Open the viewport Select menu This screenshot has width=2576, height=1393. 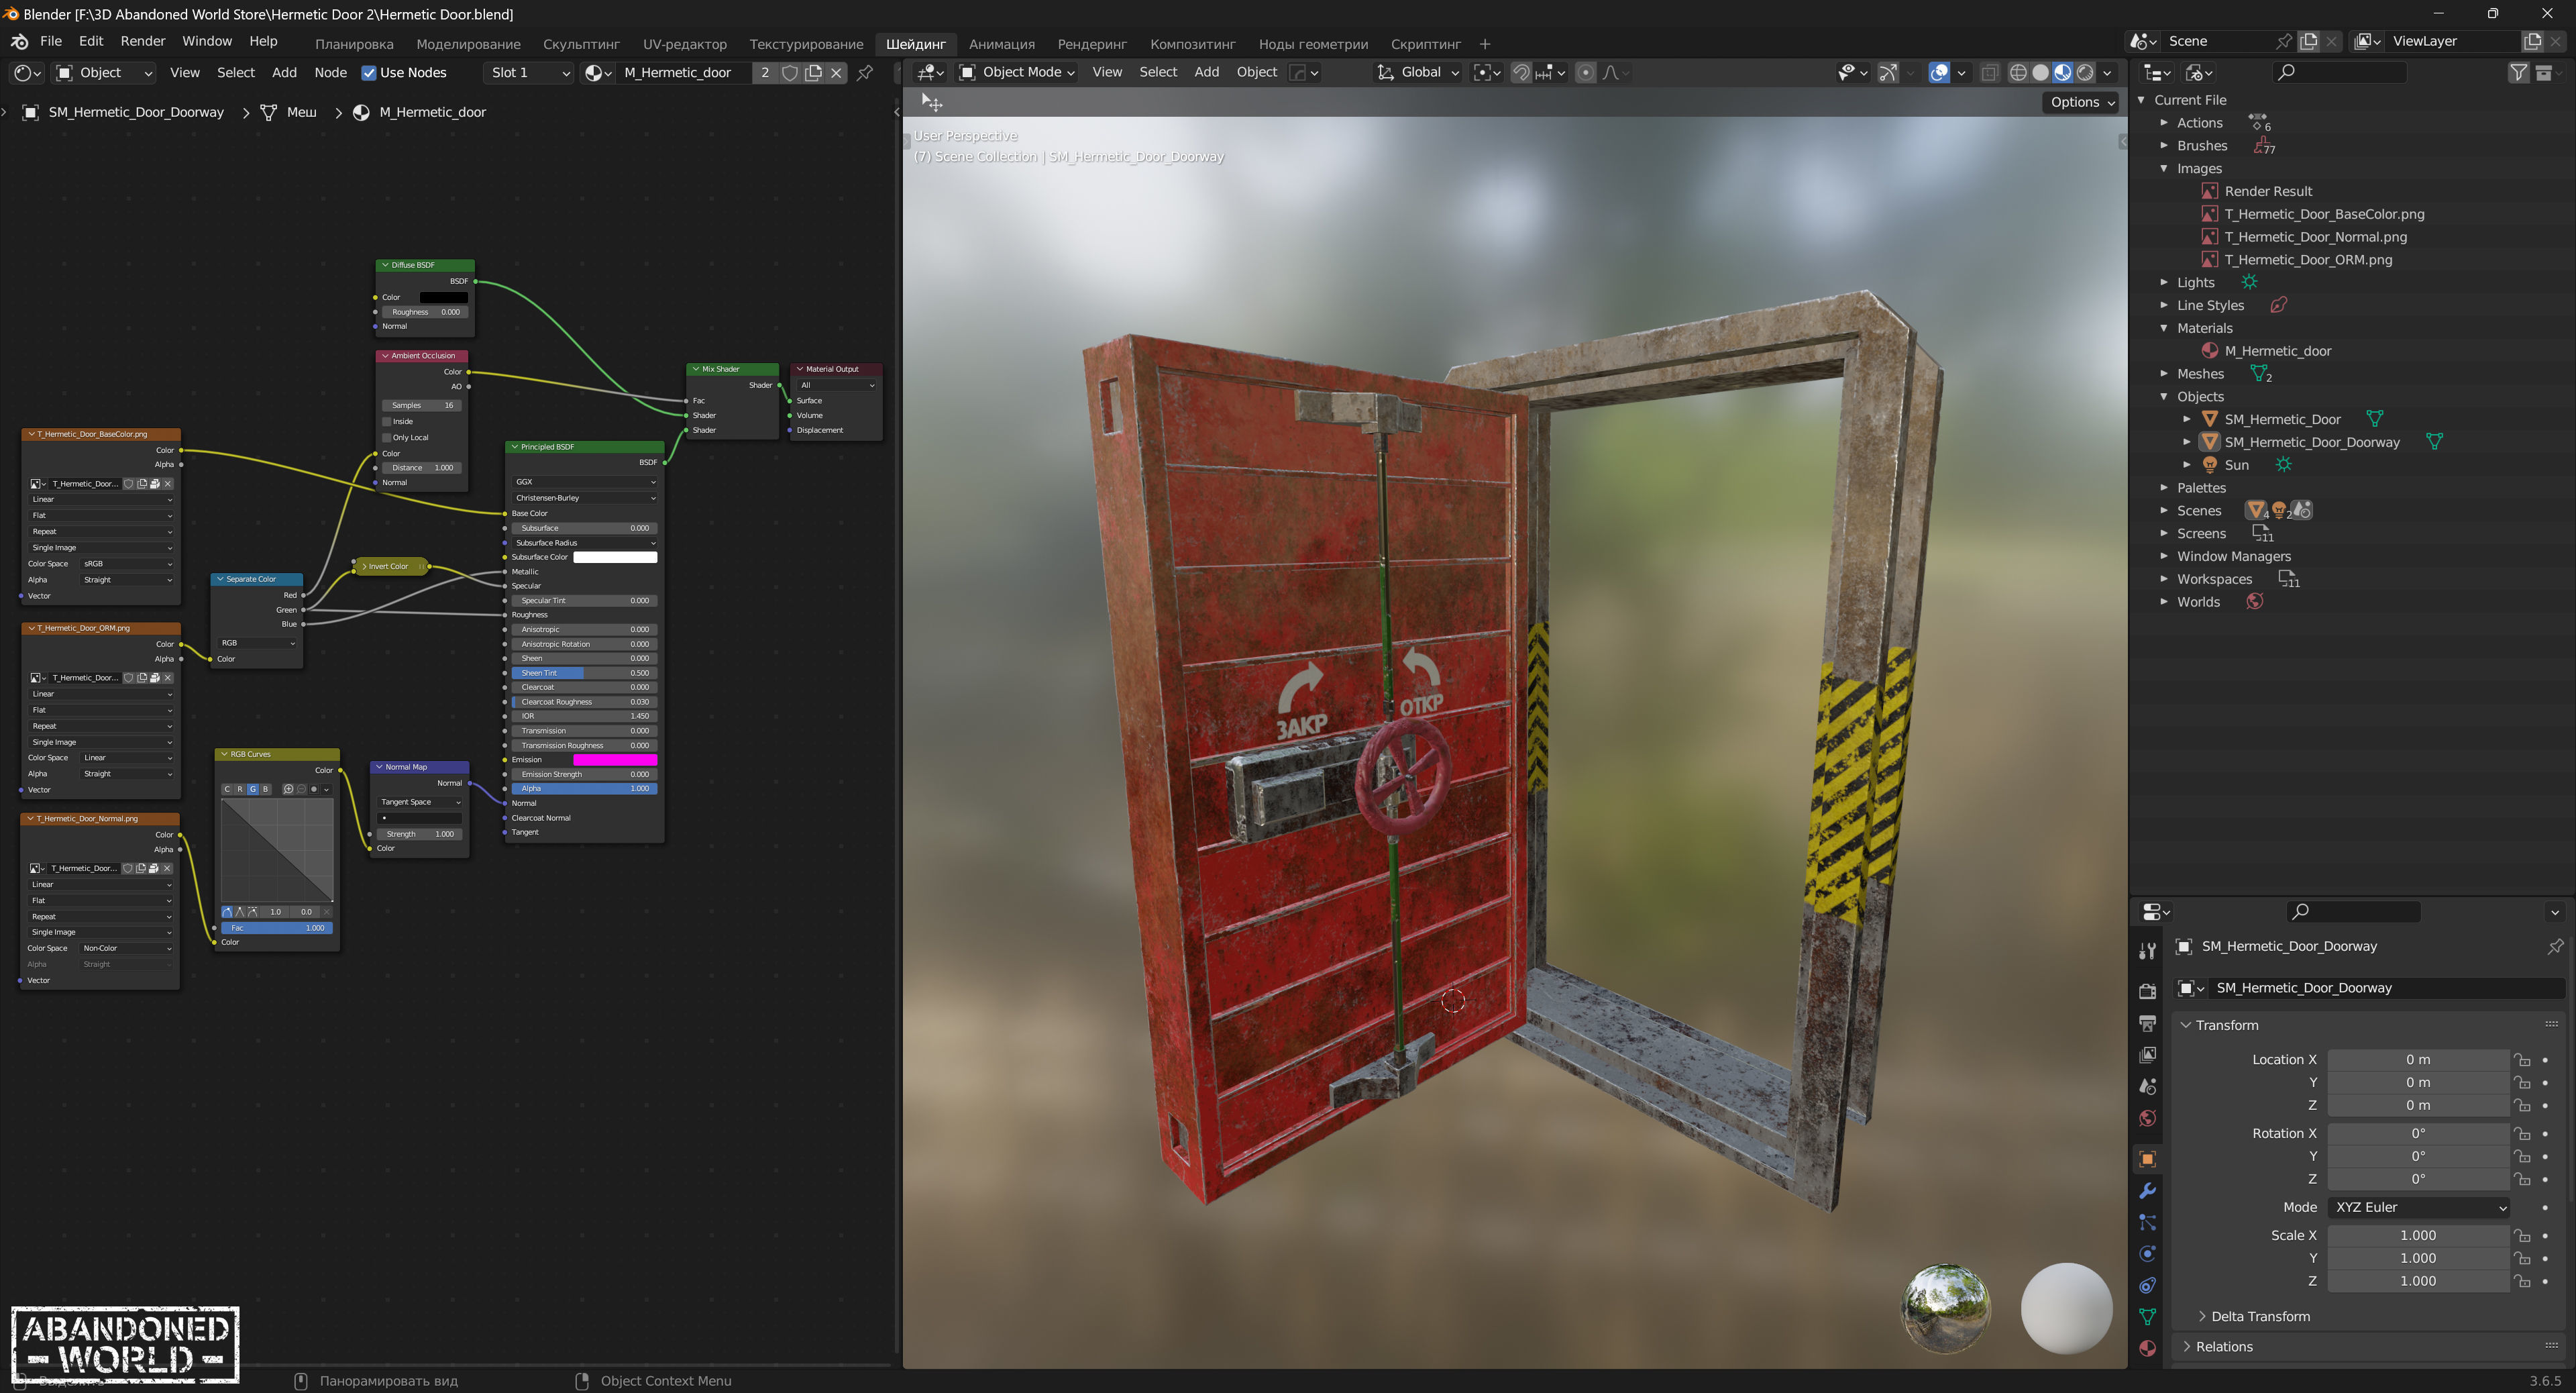[x=1158, y=72]
